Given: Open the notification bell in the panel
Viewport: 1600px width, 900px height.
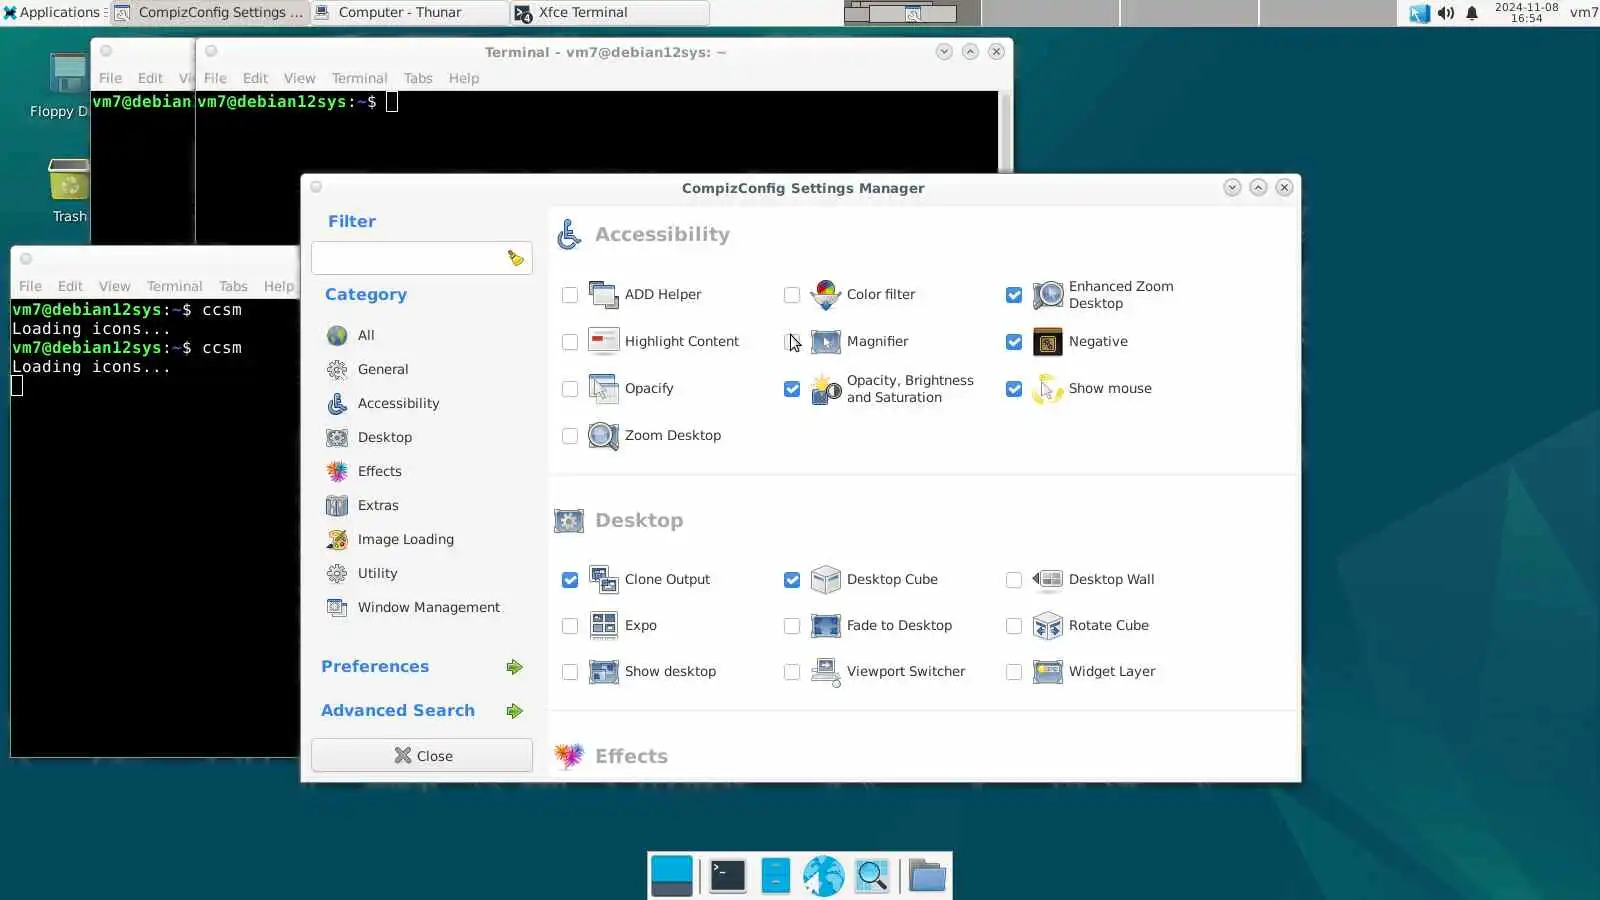Looking at the screenshot, I should point(1472,13).
